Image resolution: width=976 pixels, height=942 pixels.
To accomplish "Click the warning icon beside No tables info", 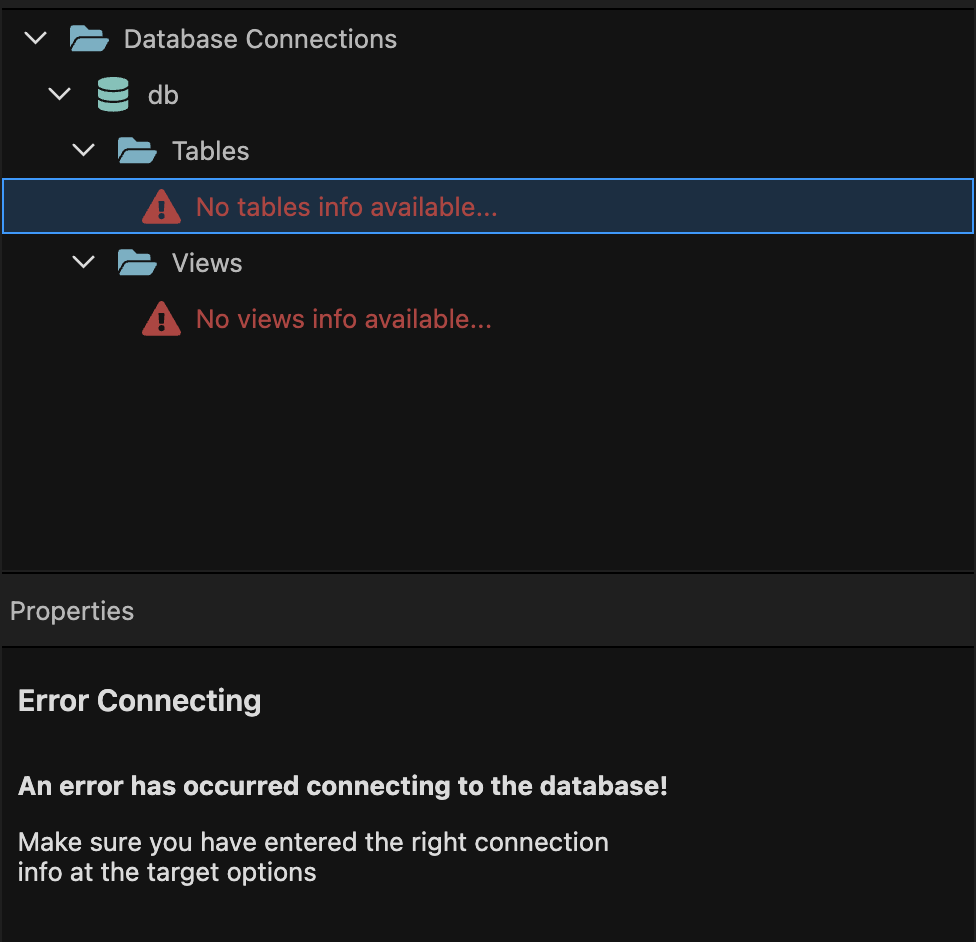I will click(x=161, y=207).
